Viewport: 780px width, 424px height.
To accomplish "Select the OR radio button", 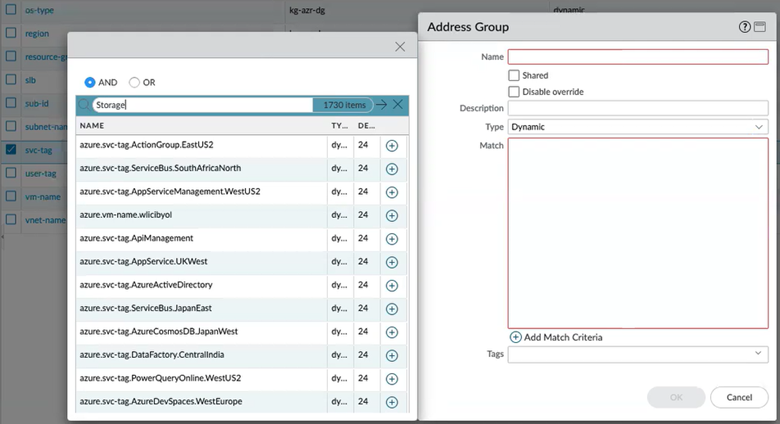I will coord(134,82).
